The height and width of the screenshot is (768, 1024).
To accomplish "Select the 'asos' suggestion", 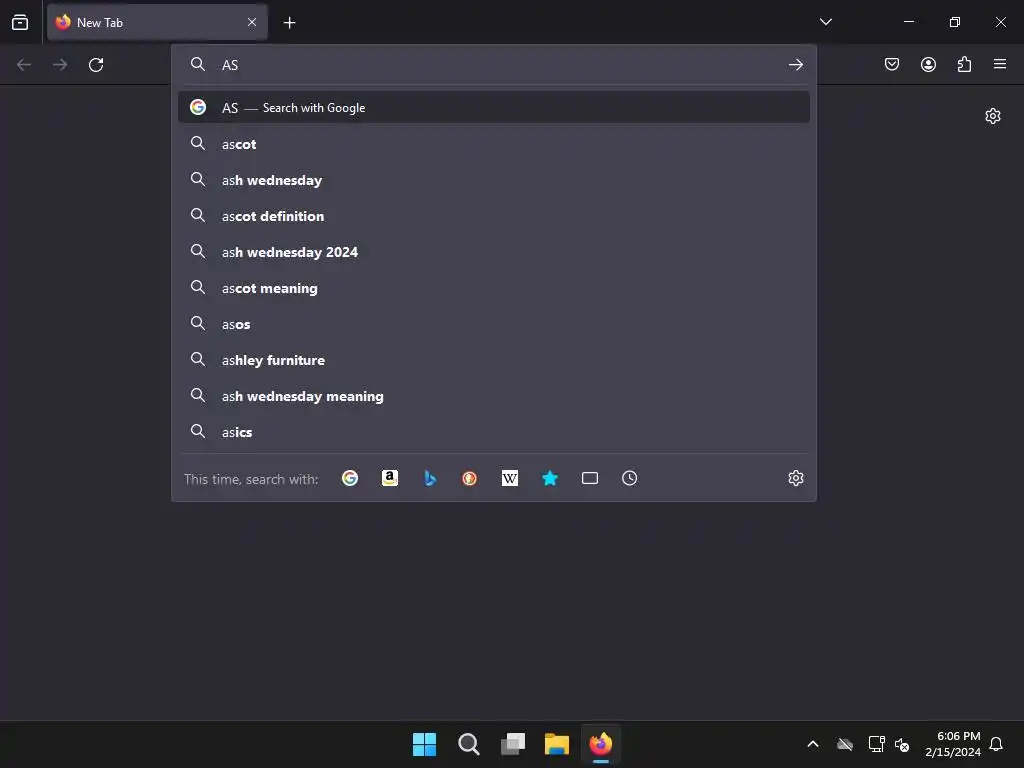I will click(x=494, y=324).
